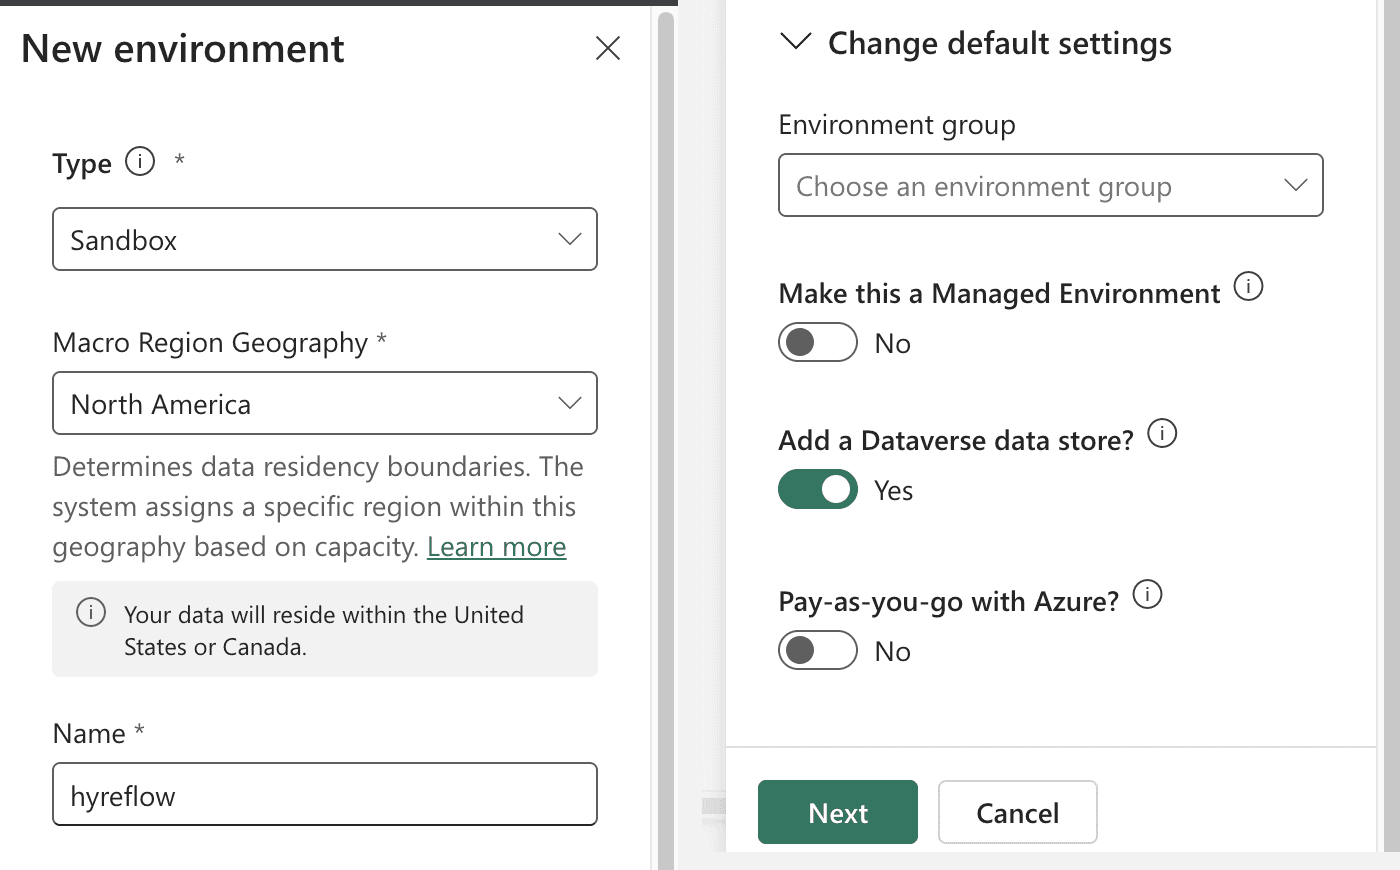
Task: Click the "Determines data residency boundaries" description
Action: (x=318, y=507)
